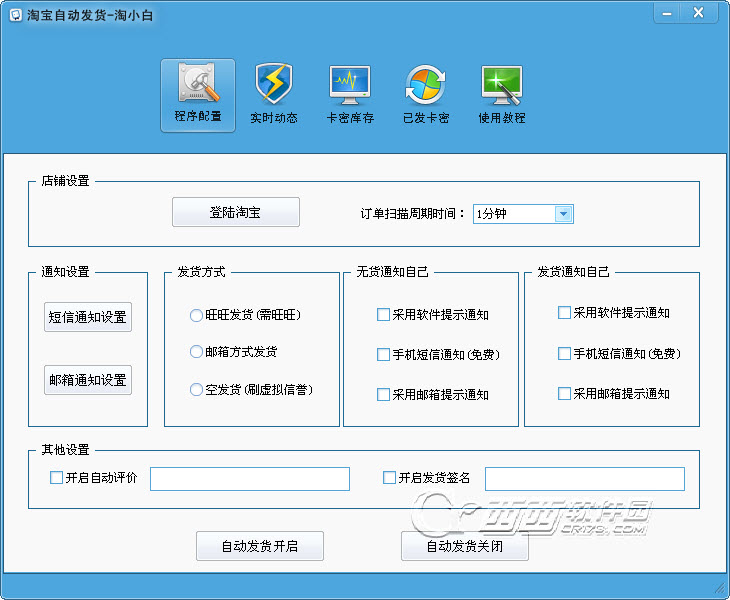Click the 发货方式 group title
This screenshot has width=730, height=600.
point(201,272)
